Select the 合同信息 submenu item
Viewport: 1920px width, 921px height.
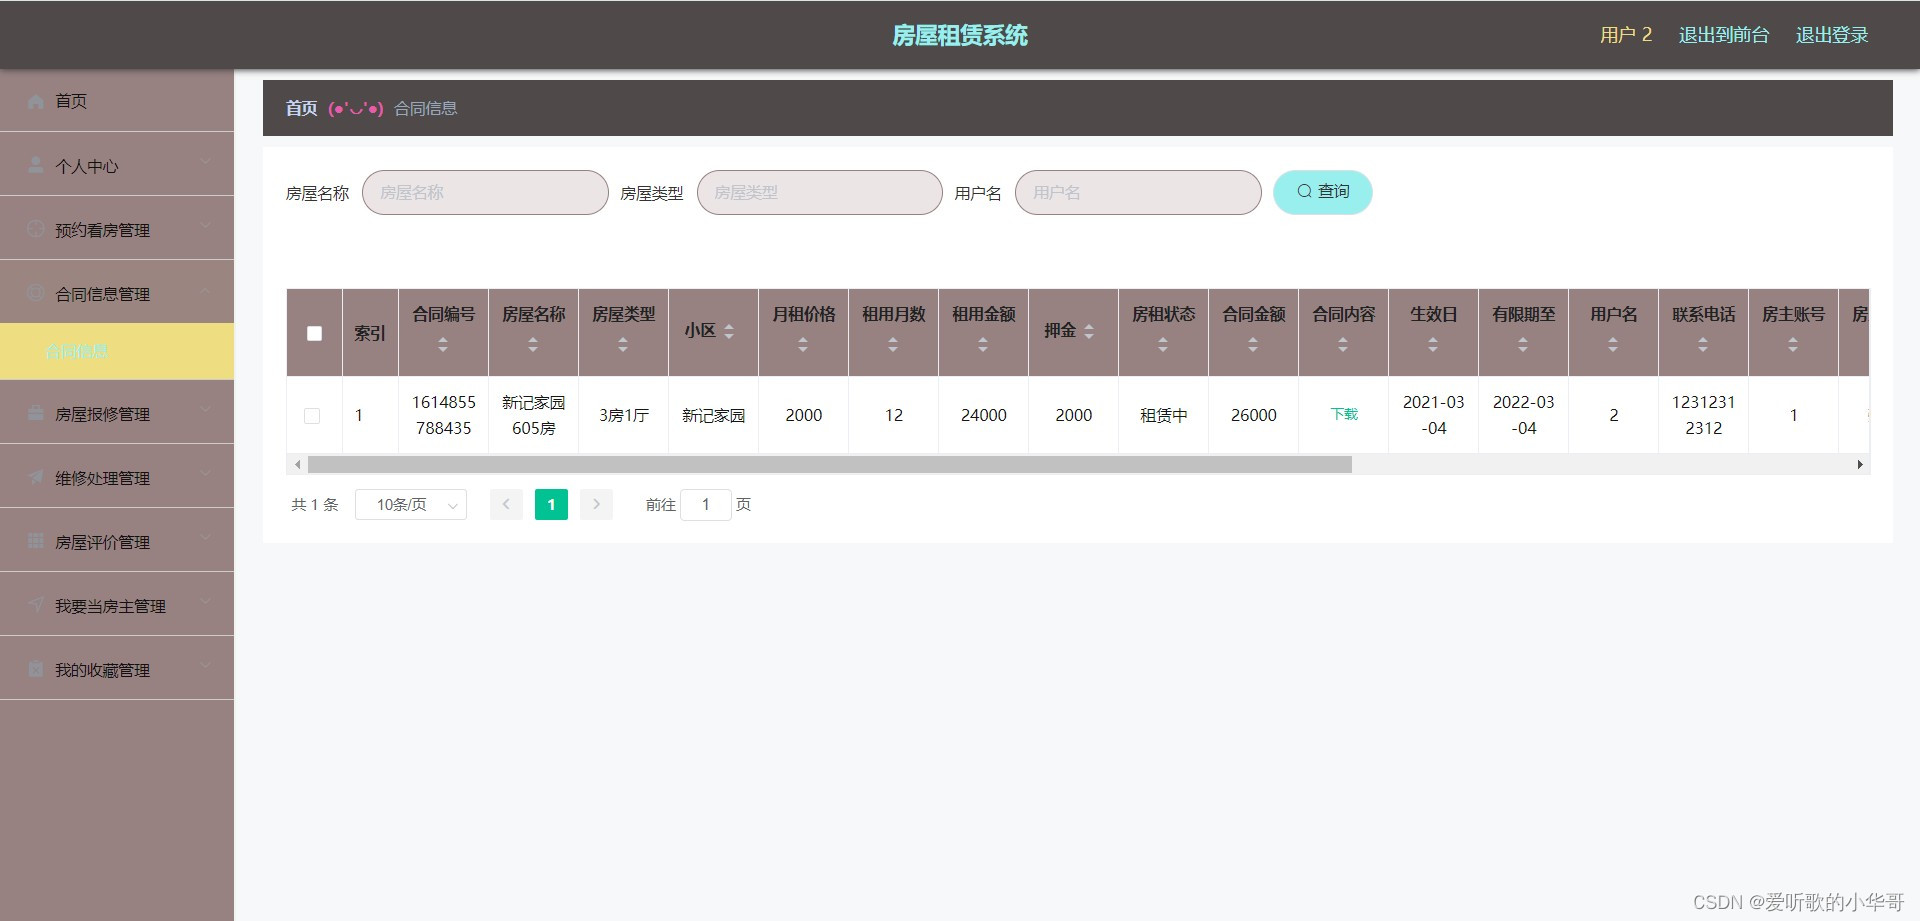coord(117,351)
